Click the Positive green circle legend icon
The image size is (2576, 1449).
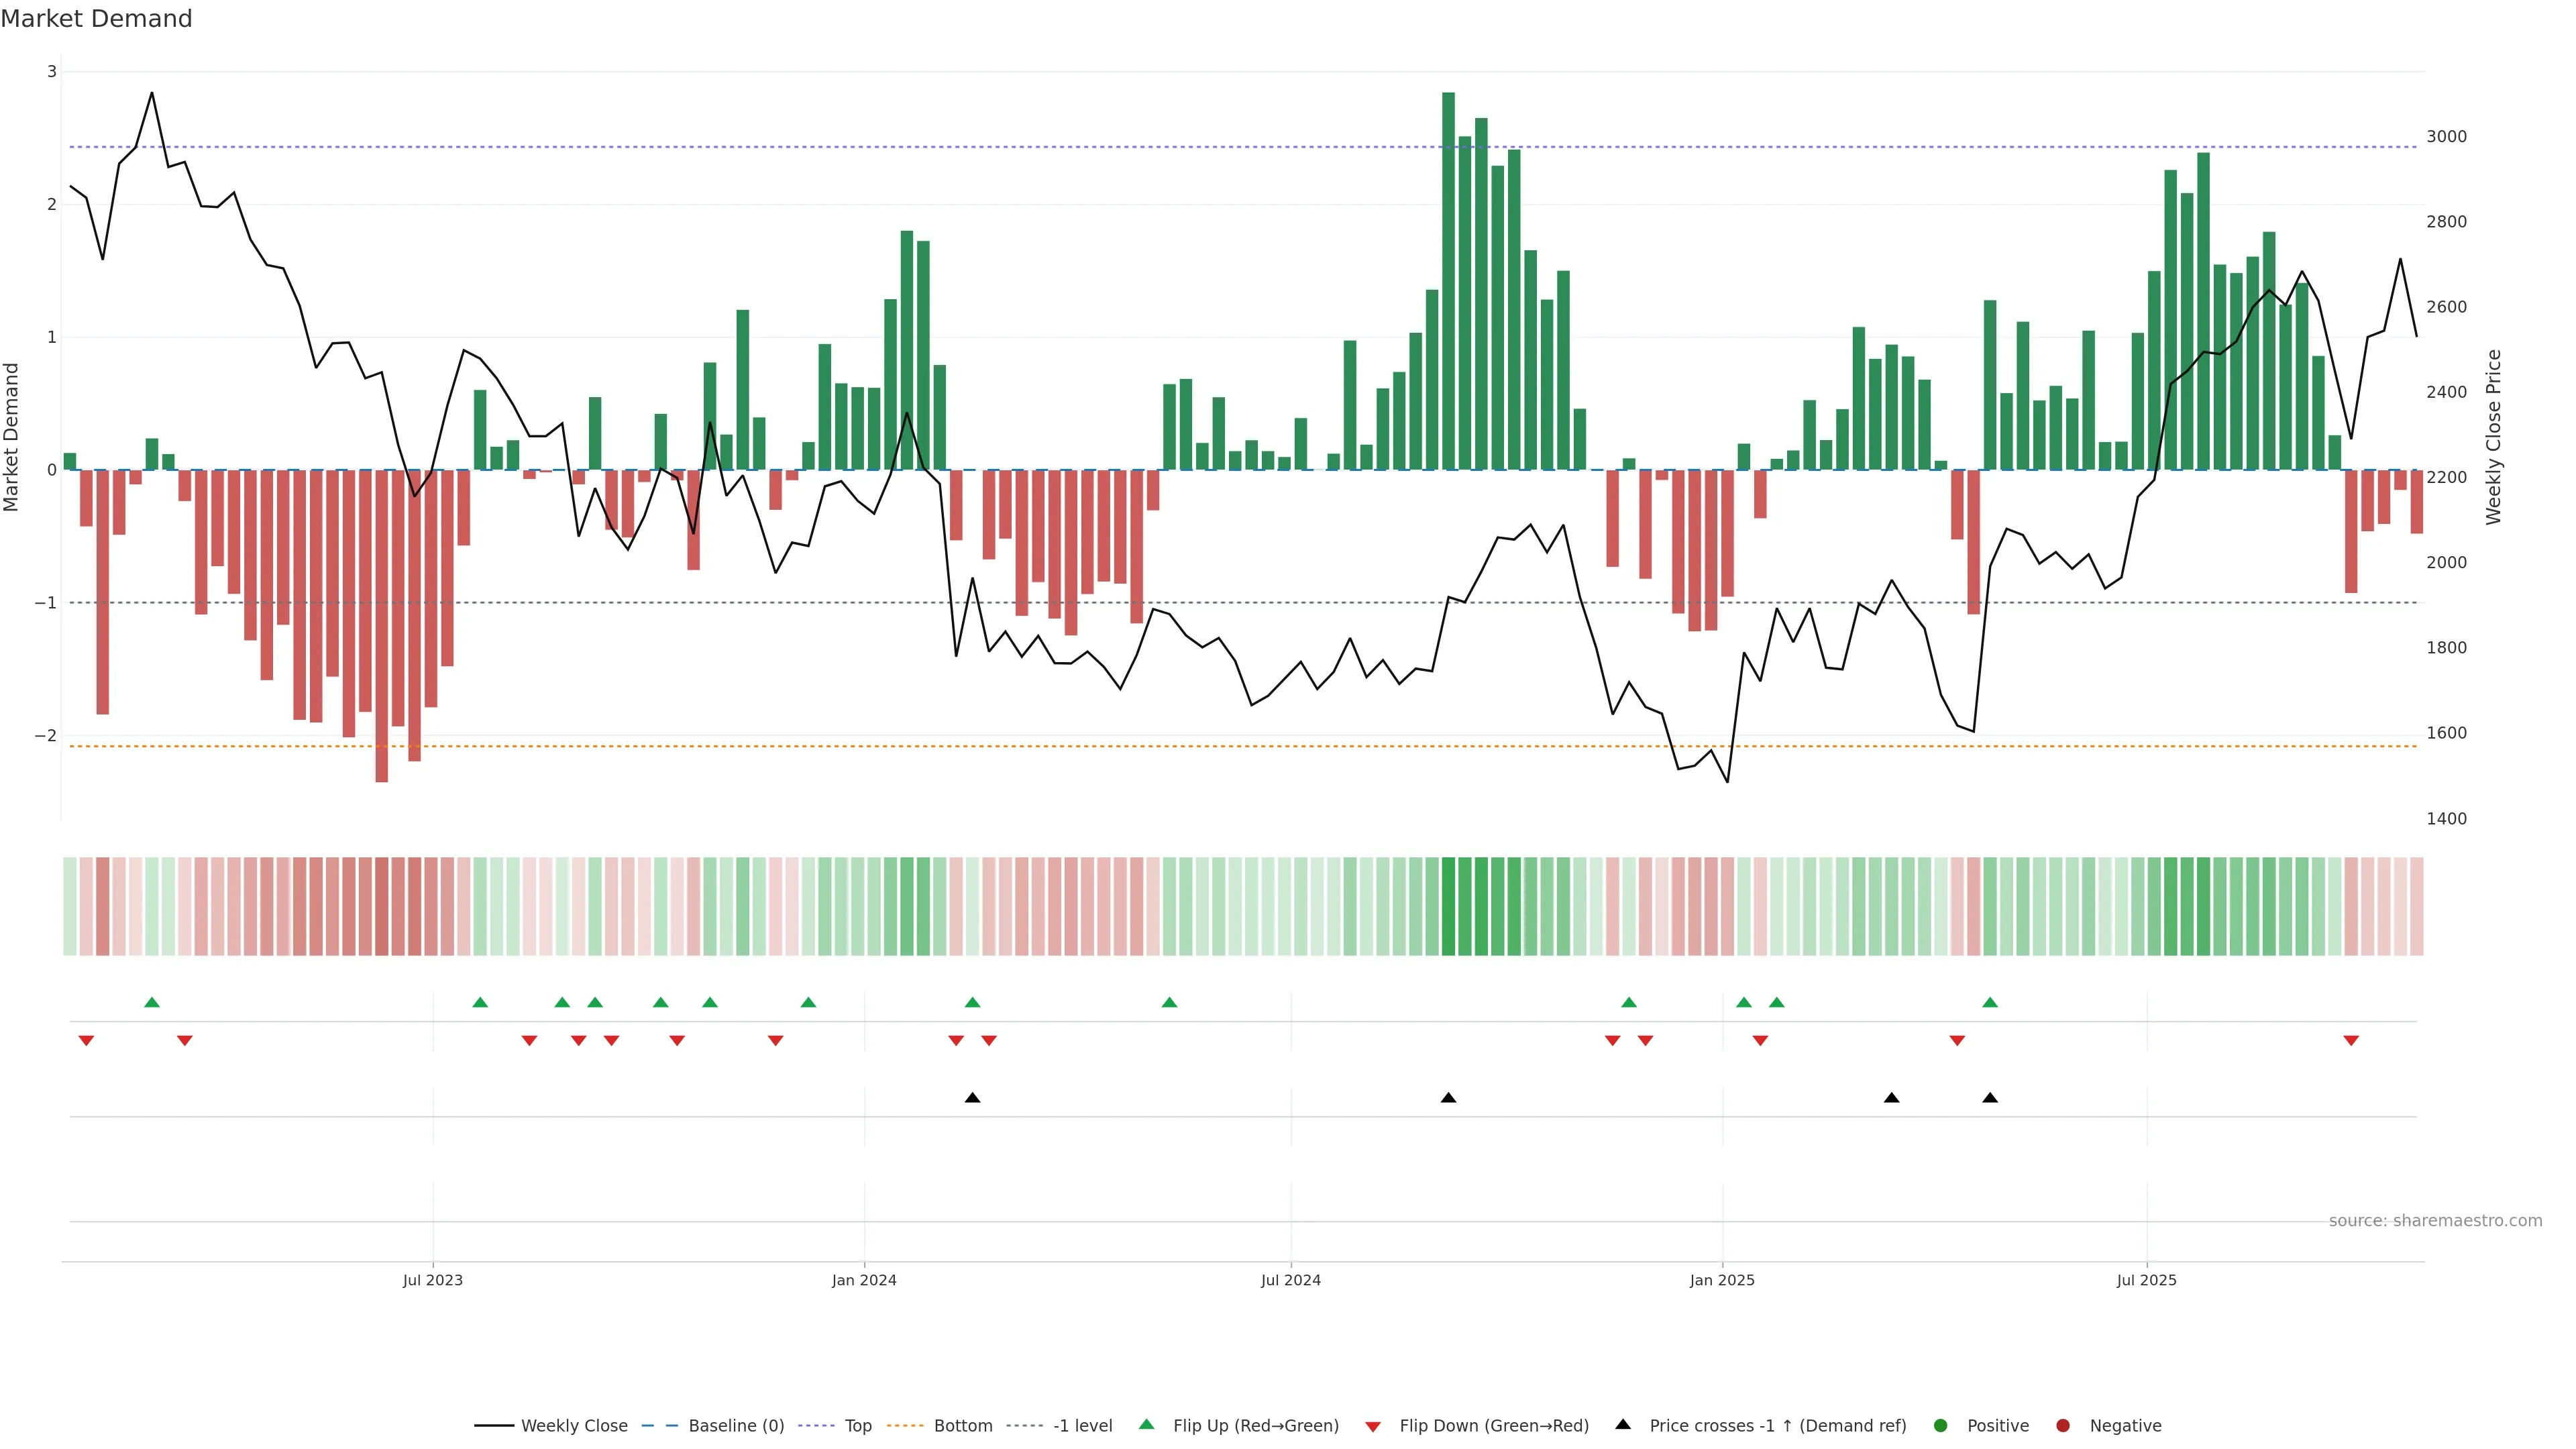point(1941,1425)
